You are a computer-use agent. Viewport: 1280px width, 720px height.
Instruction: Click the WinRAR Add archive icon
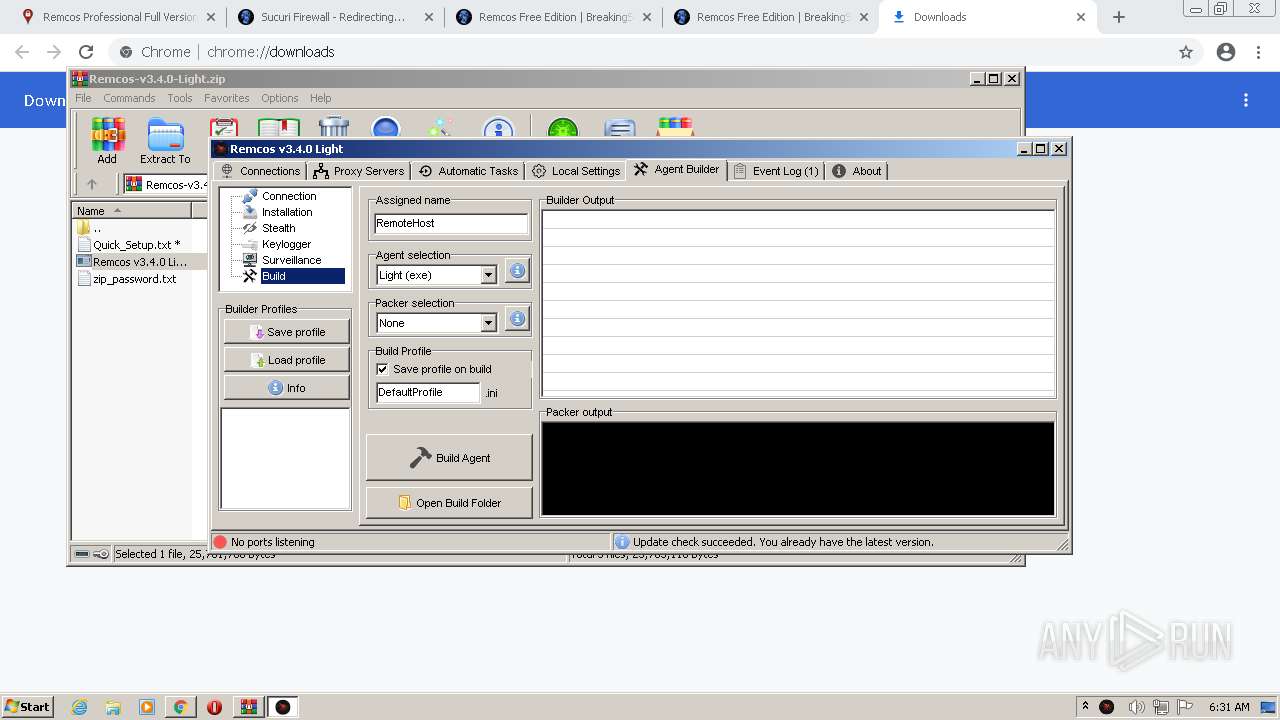(x=107, y=141)
